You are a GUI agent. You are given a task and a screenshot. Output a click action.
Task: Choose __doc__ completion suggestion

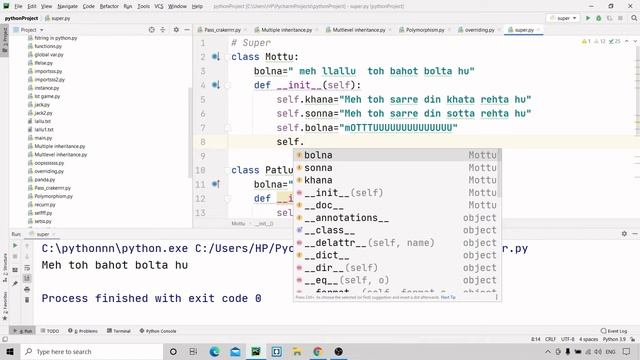[397, 205]
